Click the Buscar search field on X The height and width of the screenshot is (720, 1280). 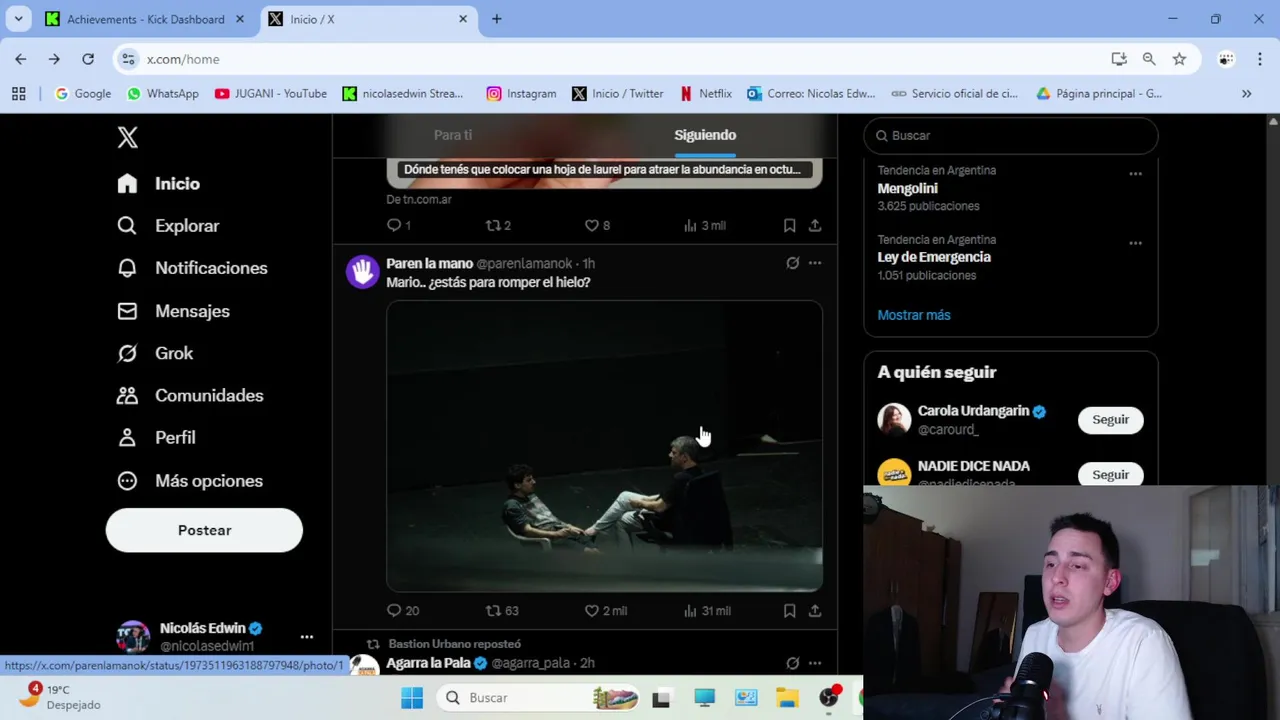tap(1011, 136)
